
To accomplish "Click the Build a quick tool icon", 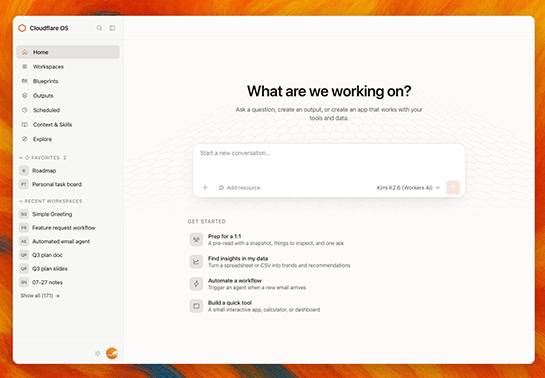I will 196,306.
